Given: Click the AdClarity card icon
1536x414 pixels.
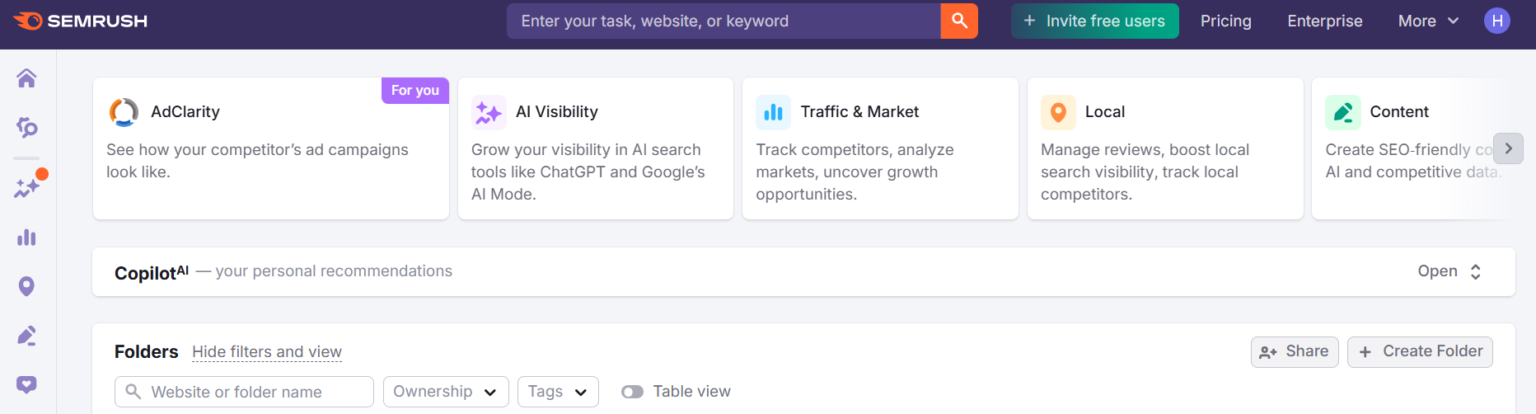Looking at the screenshot, I should coord(124,112).
